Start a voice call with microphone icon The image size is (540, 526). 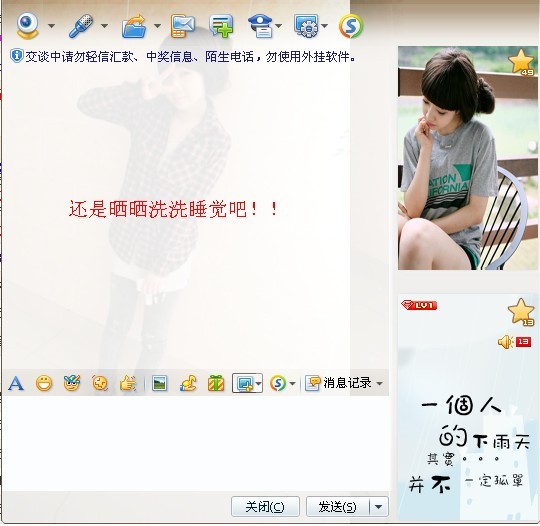pyautogui.click(x=81, y=25)
